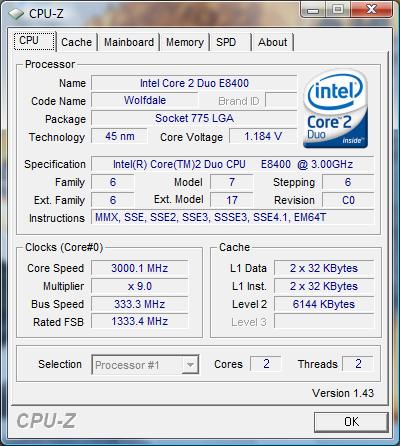Click the OK button
The image size is (400, 446).
[x=351, y=422]
